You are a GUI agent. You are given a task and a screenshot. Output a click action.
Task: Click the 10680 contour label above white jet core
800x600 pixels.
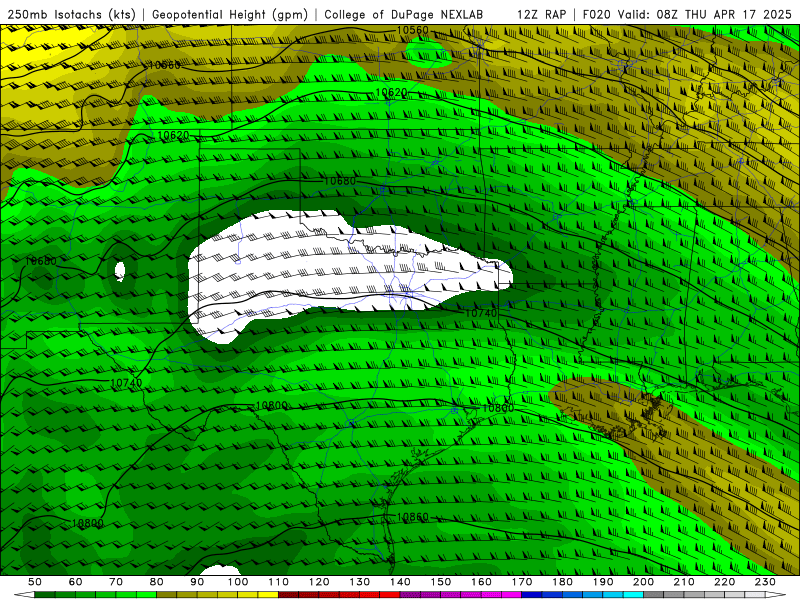click(x=340, y=181)
